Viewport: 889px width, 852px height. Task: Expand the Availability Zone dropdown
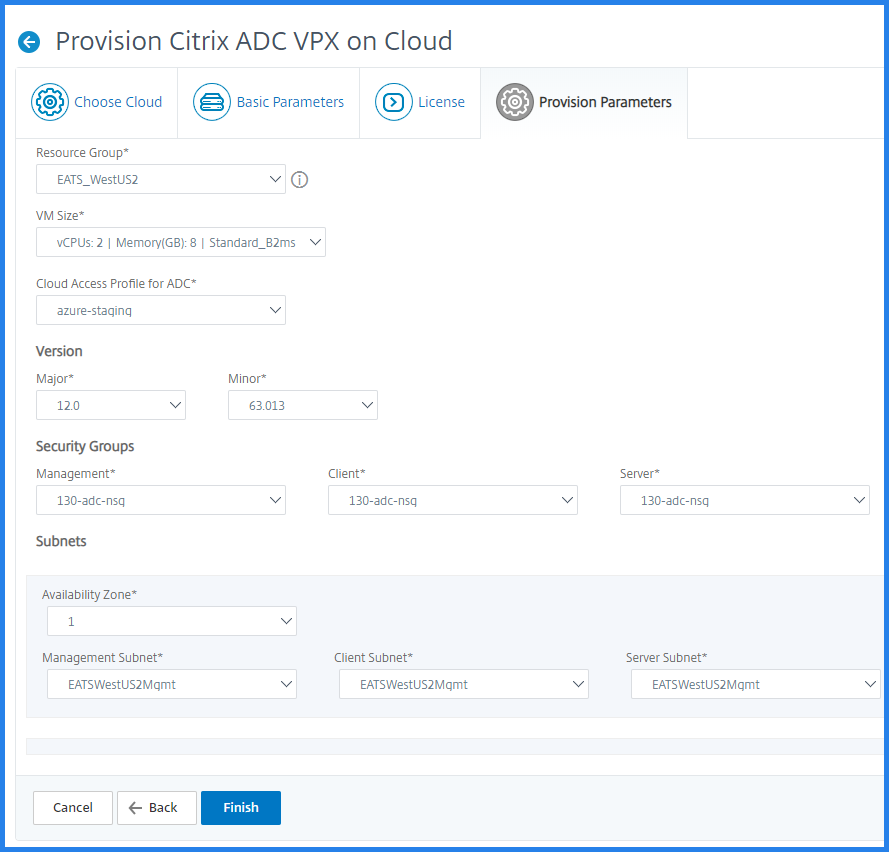pyautogui.click(x=172, y=621)
